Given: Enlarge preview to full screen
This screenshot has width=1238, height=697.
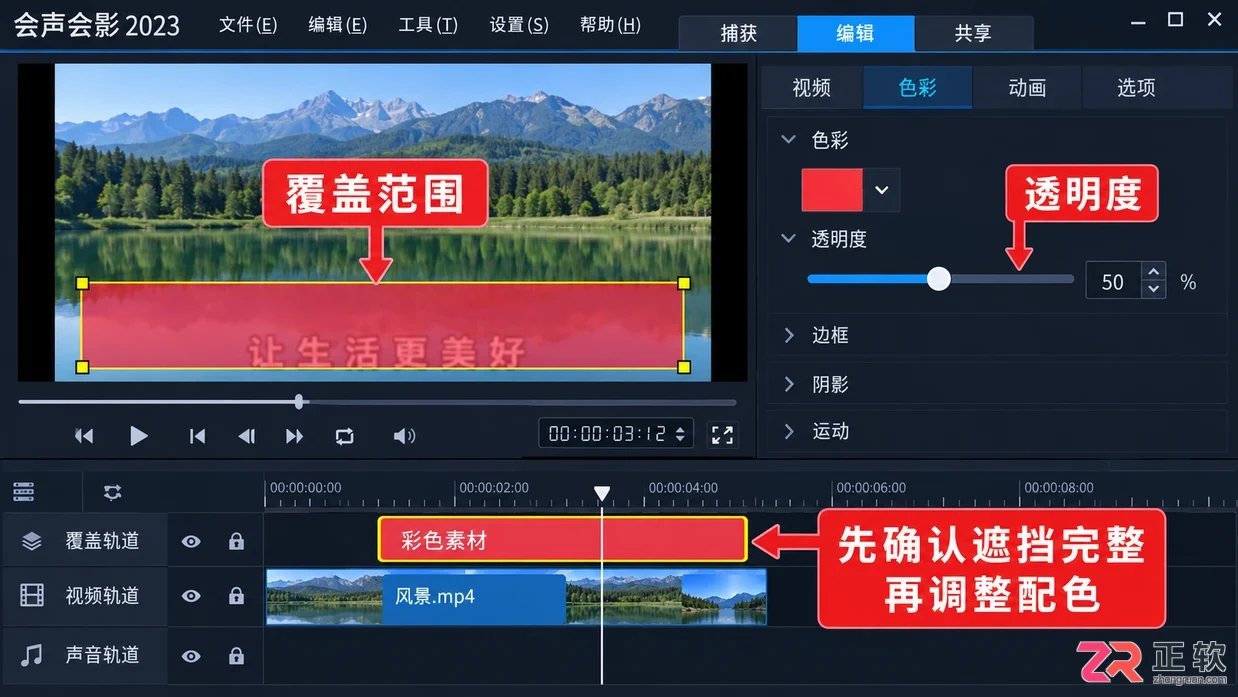Looking at the screenshot, I should [x=722, y=434].
